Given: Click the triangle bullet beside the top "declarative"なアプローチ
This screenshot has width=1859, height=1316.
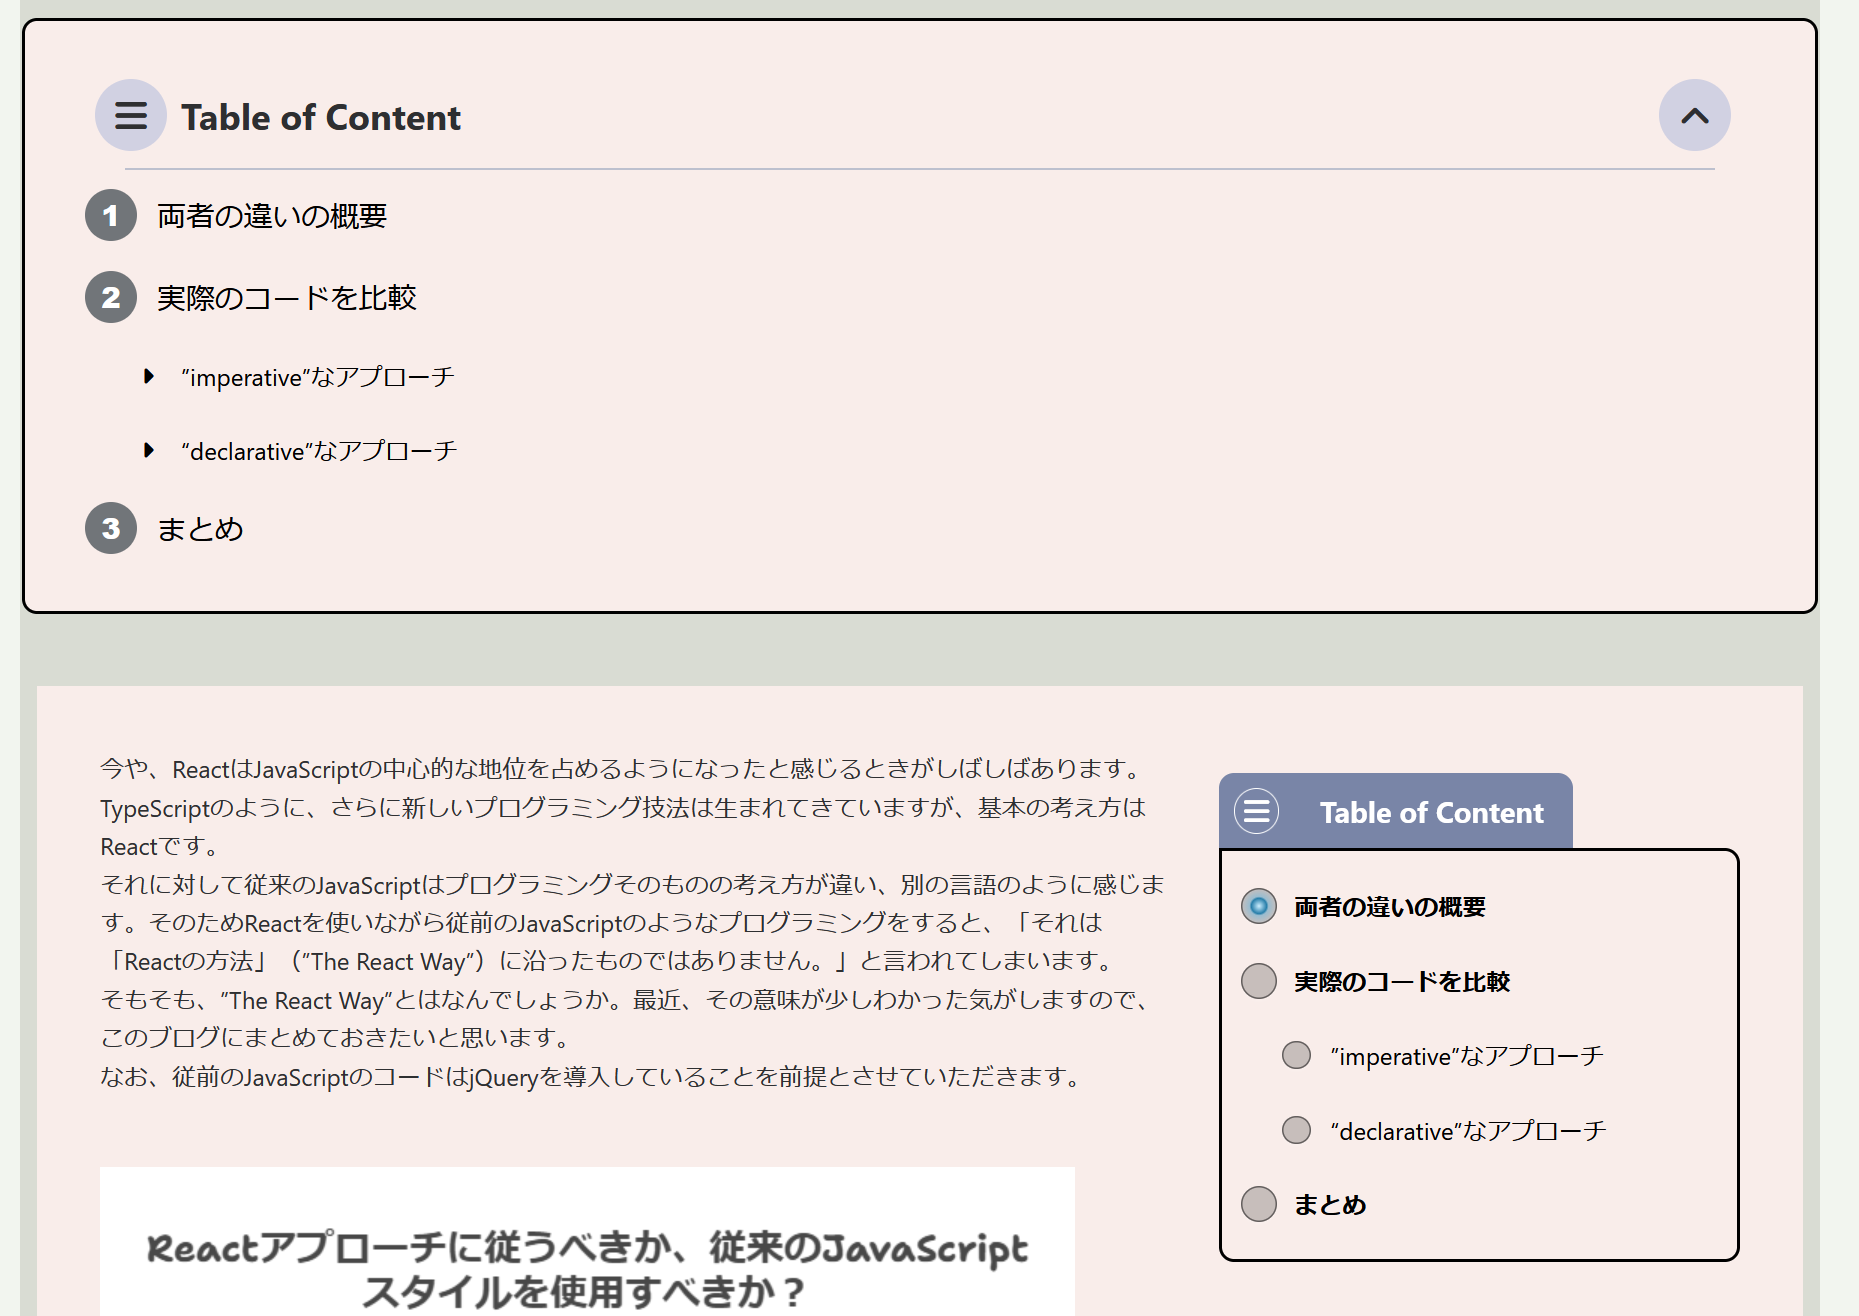Looking at the screenshot, I should 149,451.
